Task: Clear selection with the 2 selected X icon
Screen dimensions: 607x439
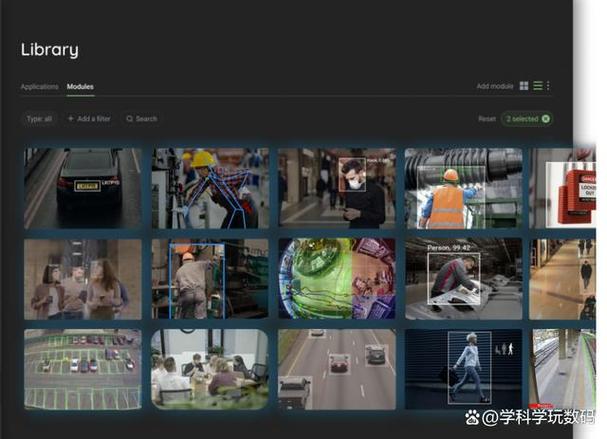Action: coord(545,119)
